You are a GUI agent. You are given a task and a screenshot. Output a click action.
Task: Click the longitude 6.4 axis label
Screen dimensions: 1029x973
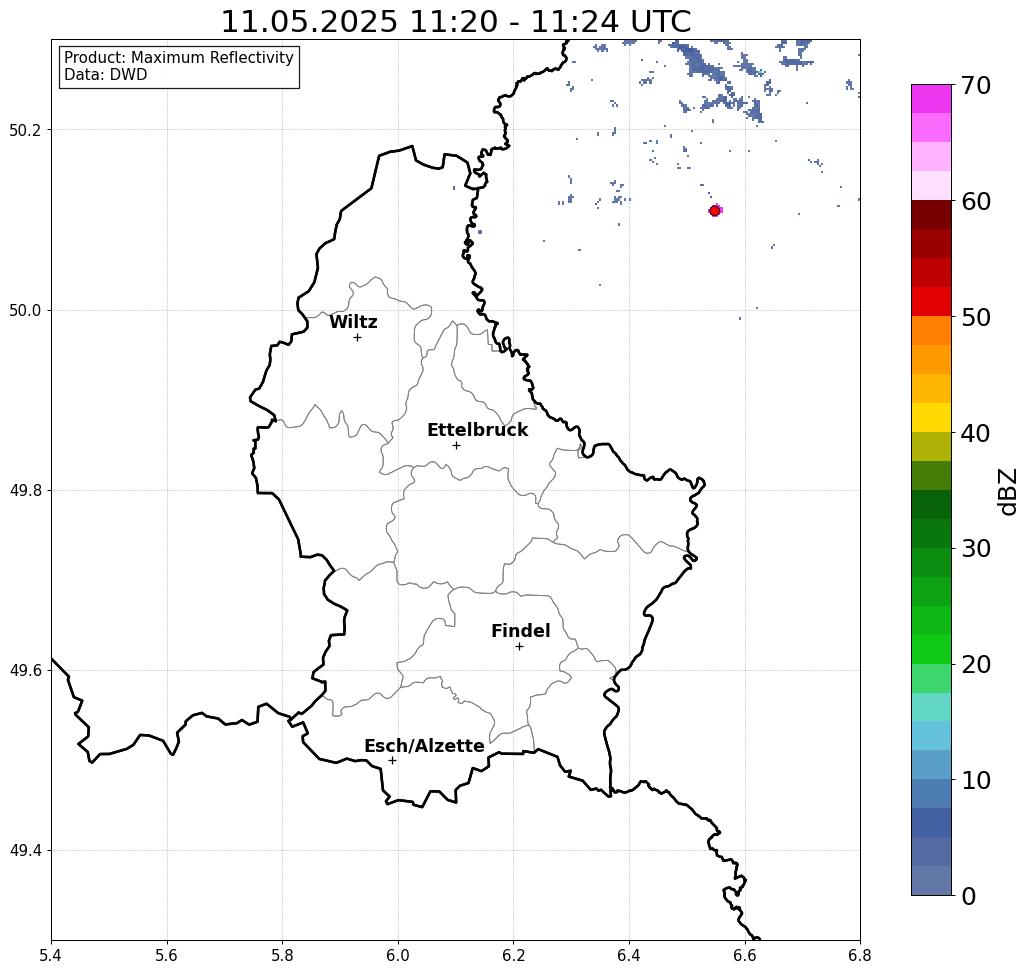point(629,955)
